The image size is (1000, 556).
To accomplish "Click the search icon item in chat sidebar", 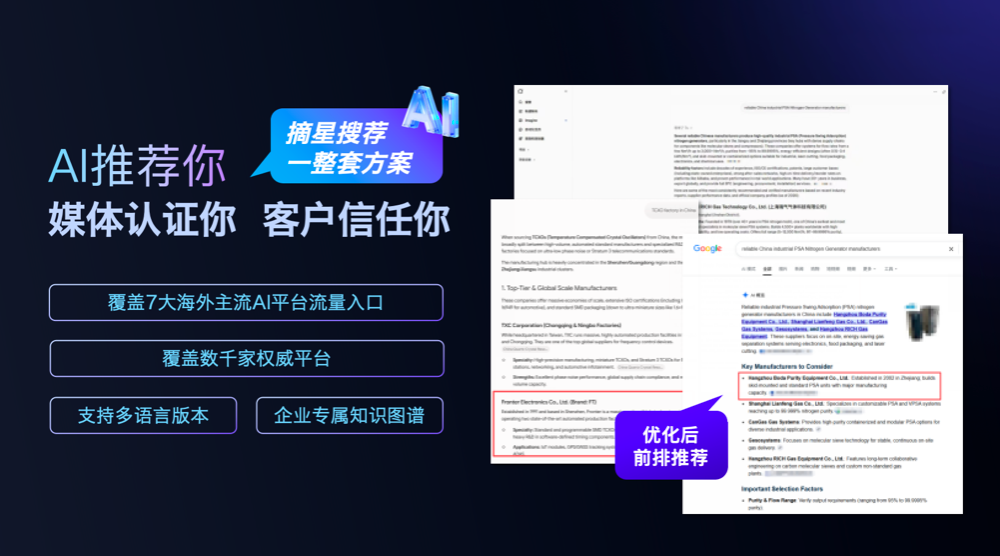I will point(526,102).
